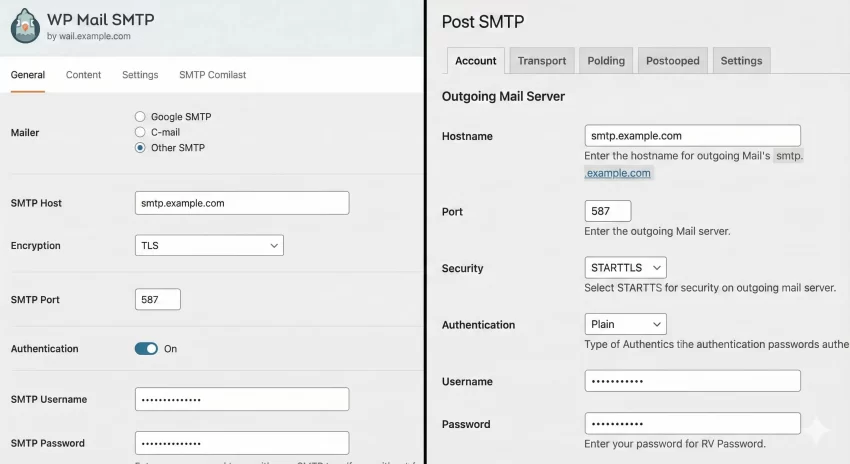Click the Mailer label
The height and width of the screenshot is (464, 850).
(25, 132)
